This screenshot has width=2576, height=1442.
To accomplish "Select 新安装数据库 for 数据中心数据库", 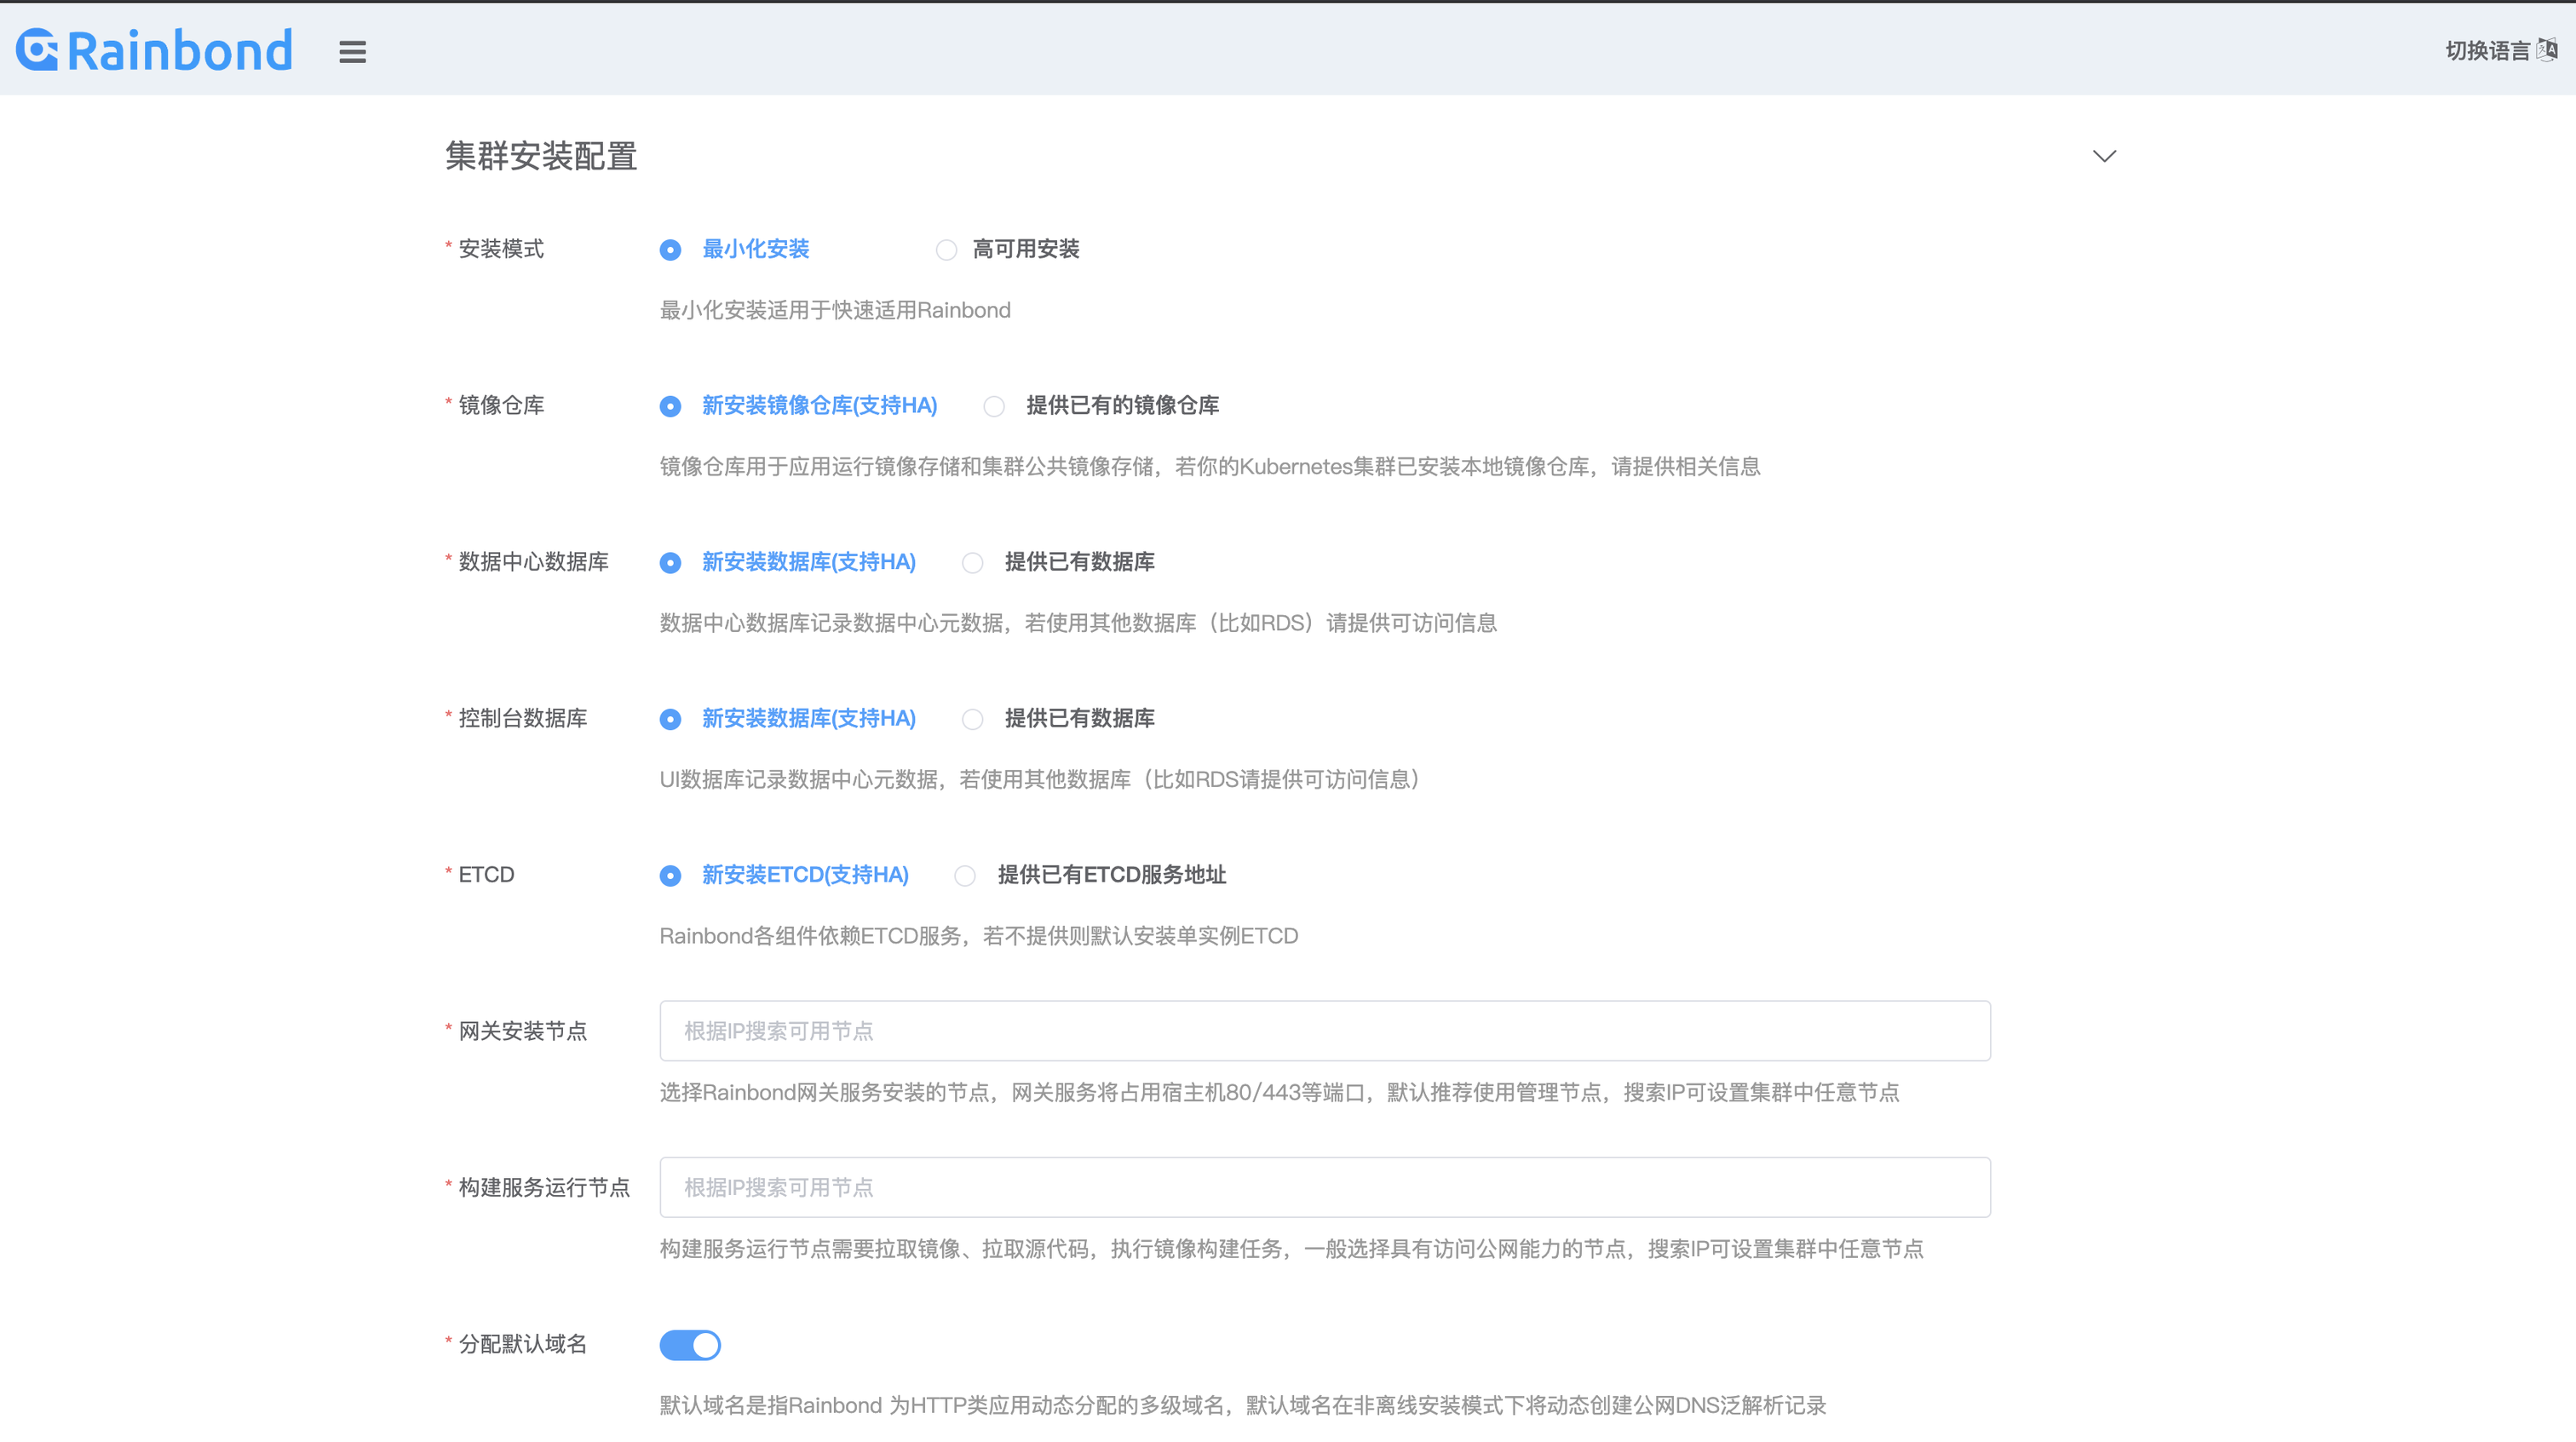I will coord(671,563).
